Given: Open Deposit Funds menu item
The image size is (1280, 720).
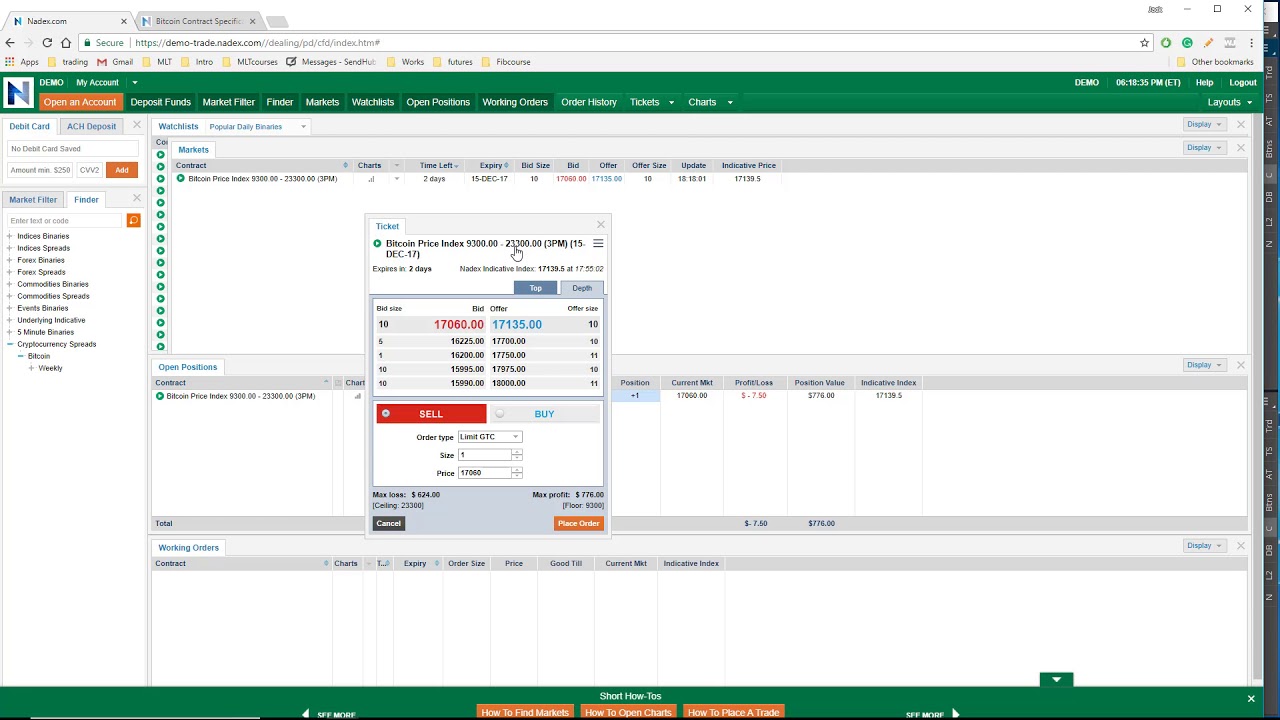Looking at the screenshot, I should pos(160,102).
